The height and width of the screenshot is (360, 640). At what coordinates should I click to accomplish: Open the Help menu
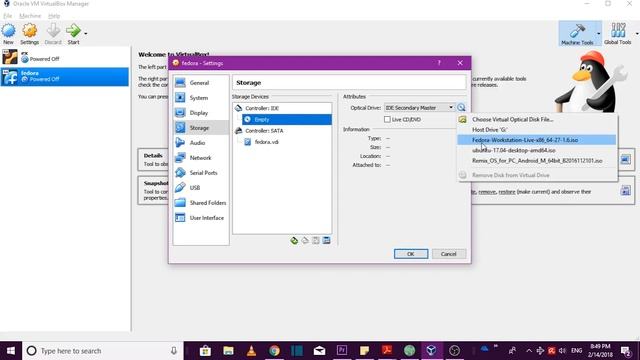[54, 16]
